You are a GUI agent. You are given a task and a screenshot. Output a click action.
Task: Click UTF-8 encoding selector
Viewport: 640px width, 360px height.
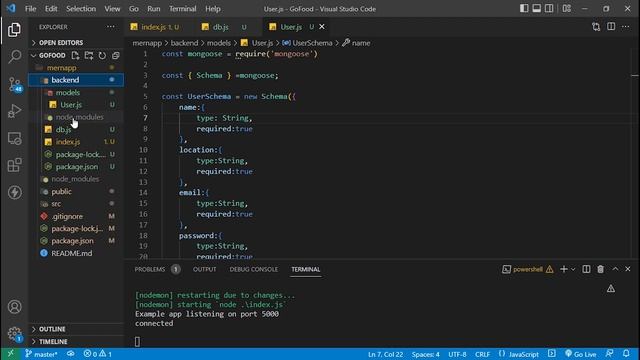tap(457, 354)
